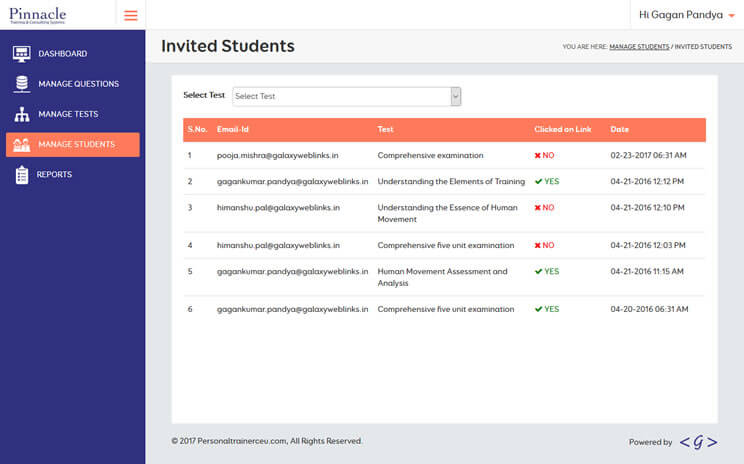This screenshot has height=464, width=744.
Task: Click the Pinnacle logo
Action: [37, 15]
